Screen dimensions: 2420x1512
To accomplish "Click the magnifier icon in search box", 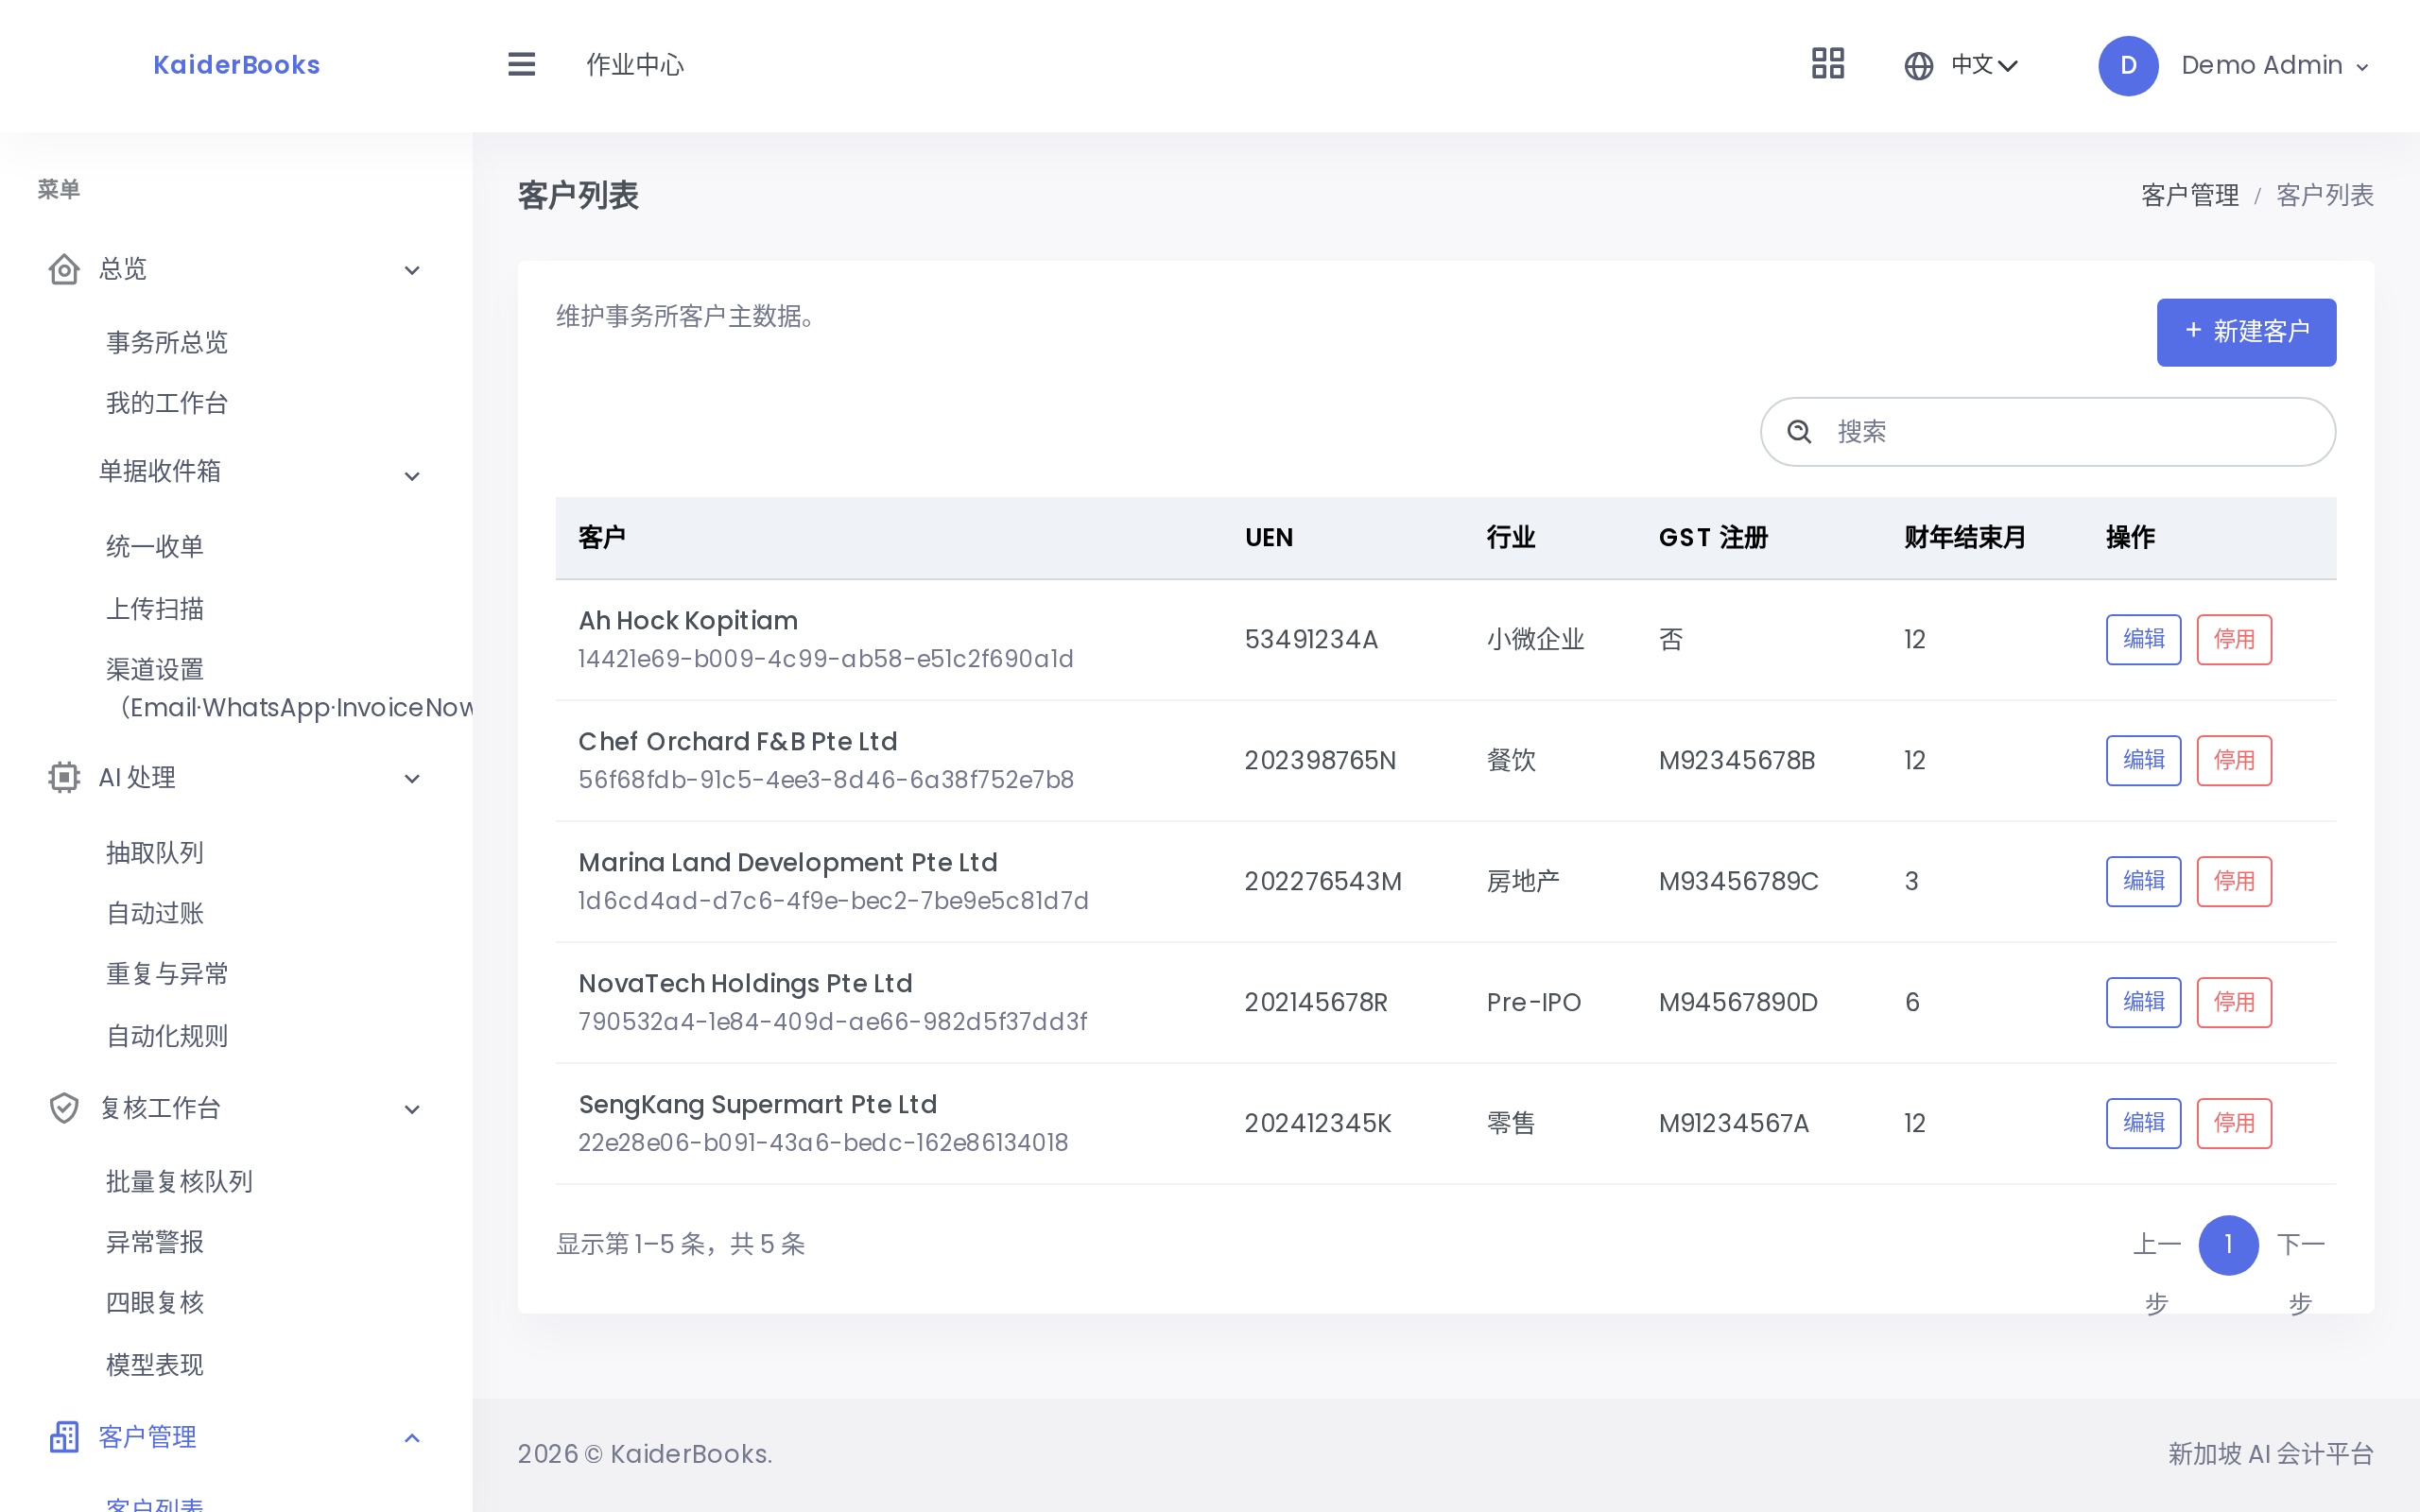I will [1799, 432].
